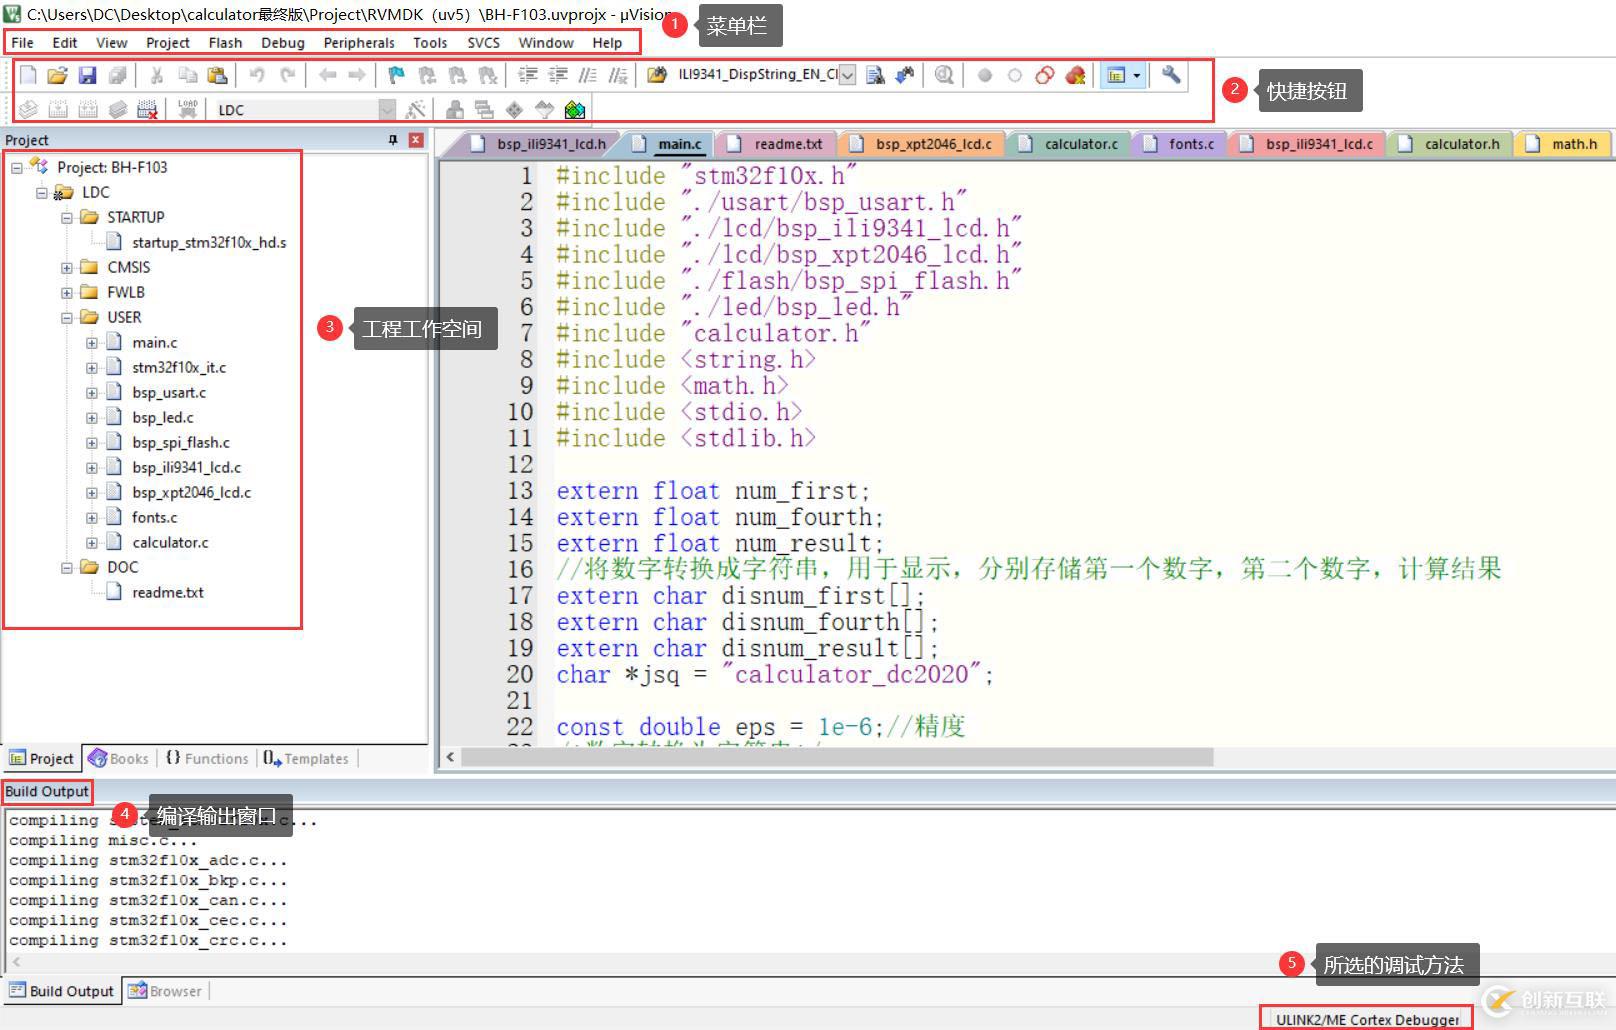Click the two red circles breakpoint icon
Viewport: 1616px width, 1030px height.
coord(1045,75)
